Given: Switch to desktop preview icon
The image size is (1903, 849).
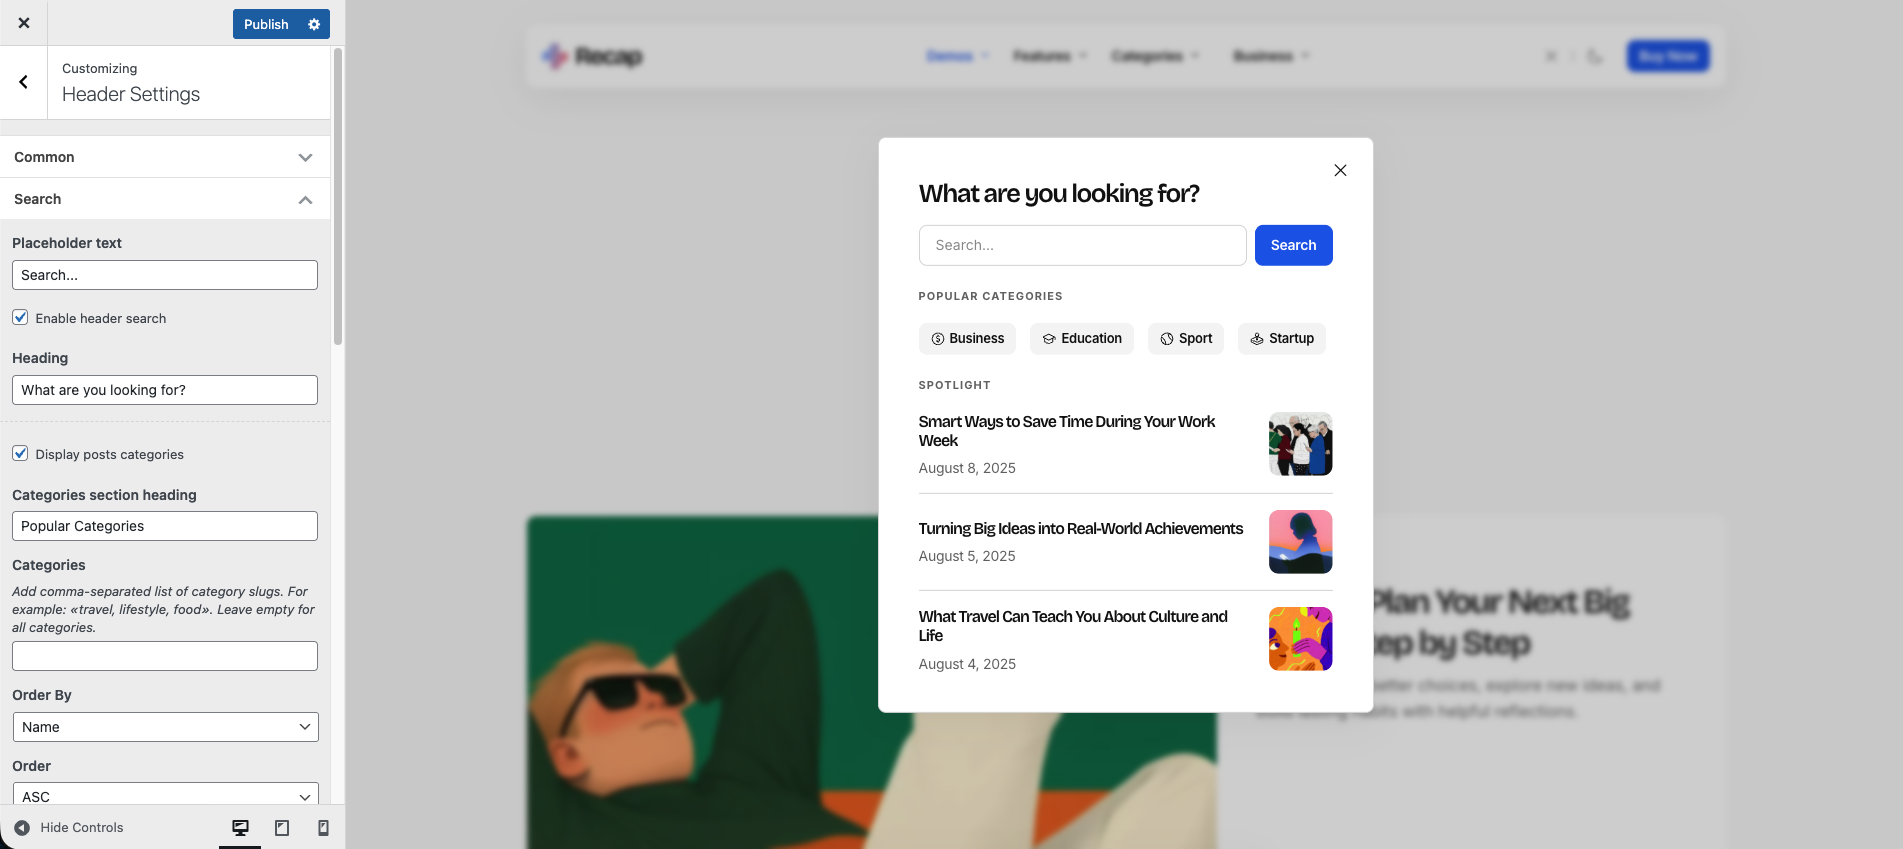Looking at the screenshot, I should [240, 828].
